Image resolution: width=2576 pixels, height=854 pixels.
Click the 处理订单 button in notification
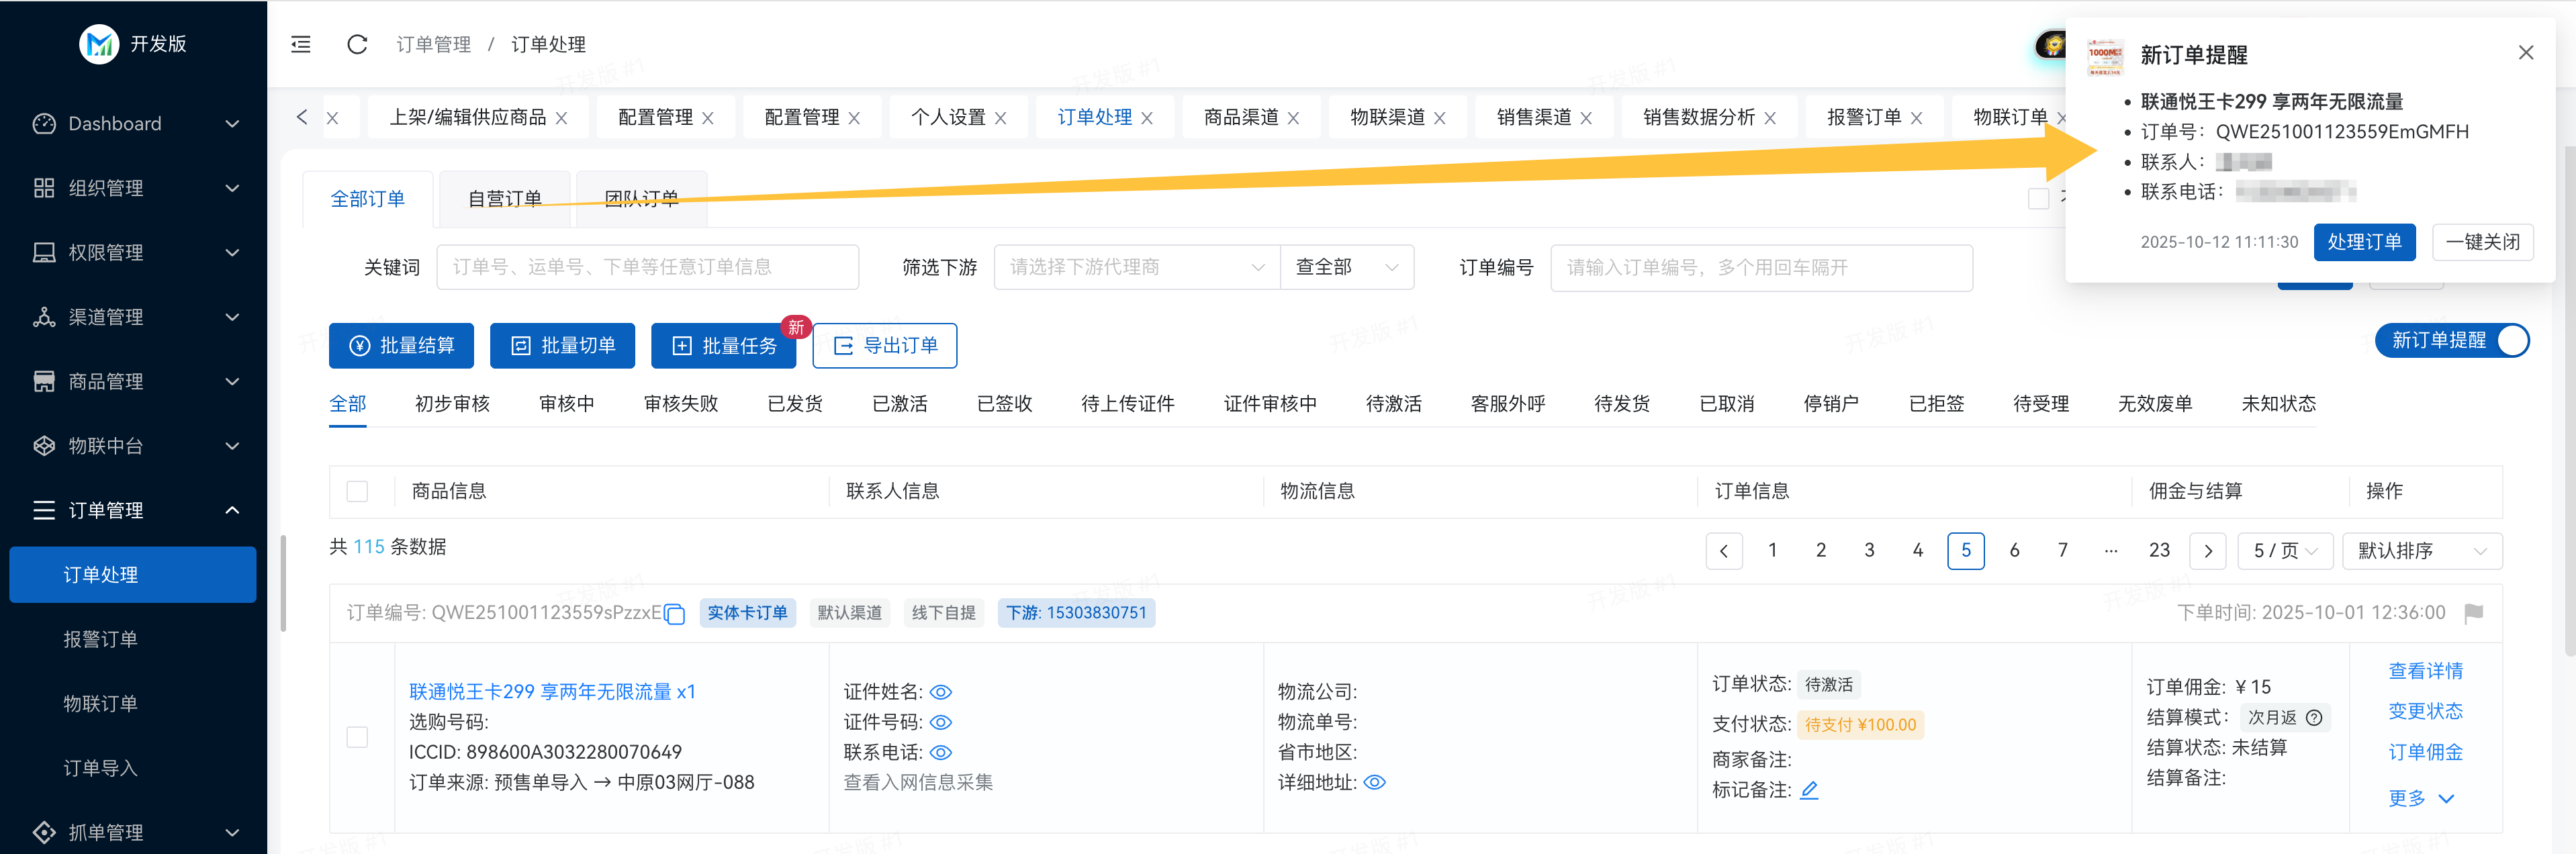[2364, 242]
